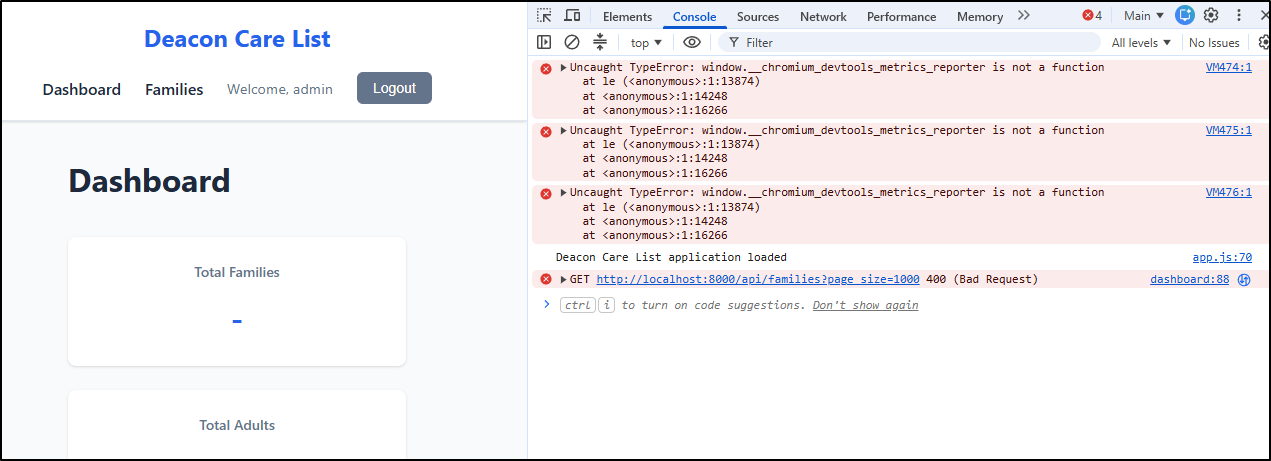Open the VM475:1 source link
This screenshot has height=461, width=1271.
tap(1228, 130)
